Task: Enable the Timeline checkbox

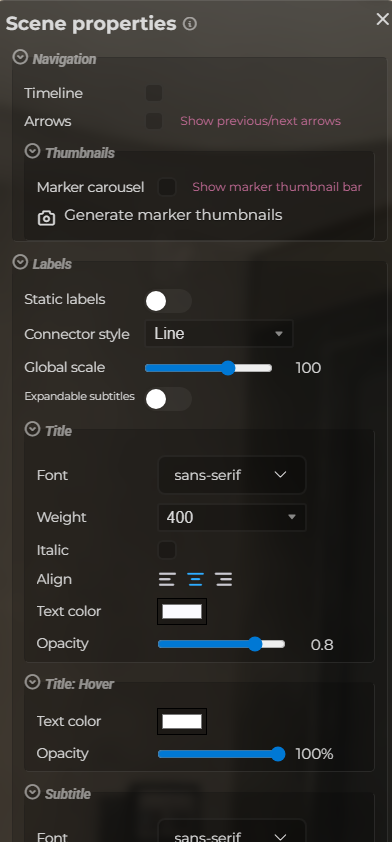Action: pos(154,93)
